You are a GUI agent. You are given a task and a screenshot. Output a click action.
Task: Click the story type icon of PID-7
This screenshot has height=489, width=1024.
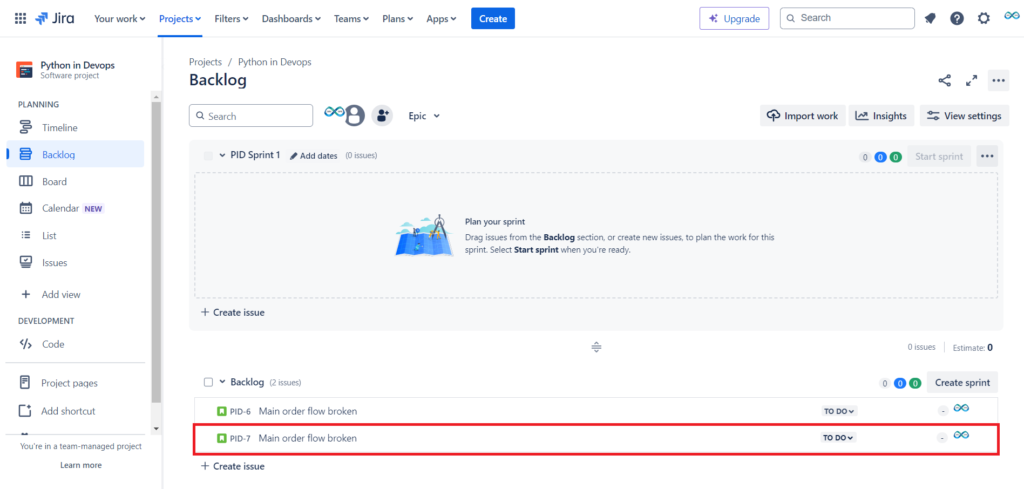click(221, 438)
